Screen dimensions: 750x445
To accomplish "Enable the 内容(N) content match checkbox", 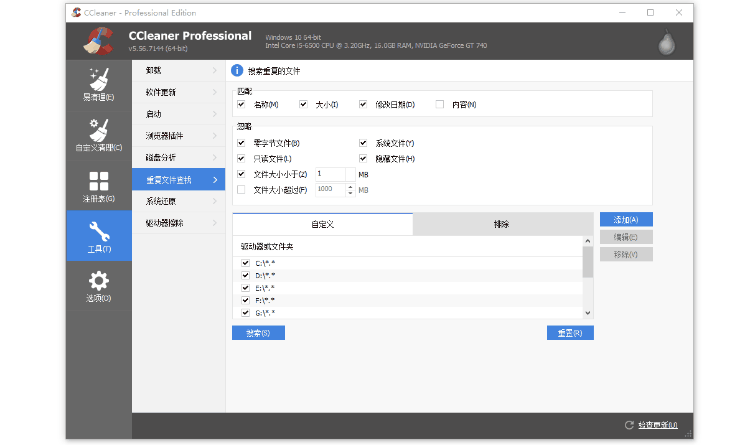I will [440, 104].
